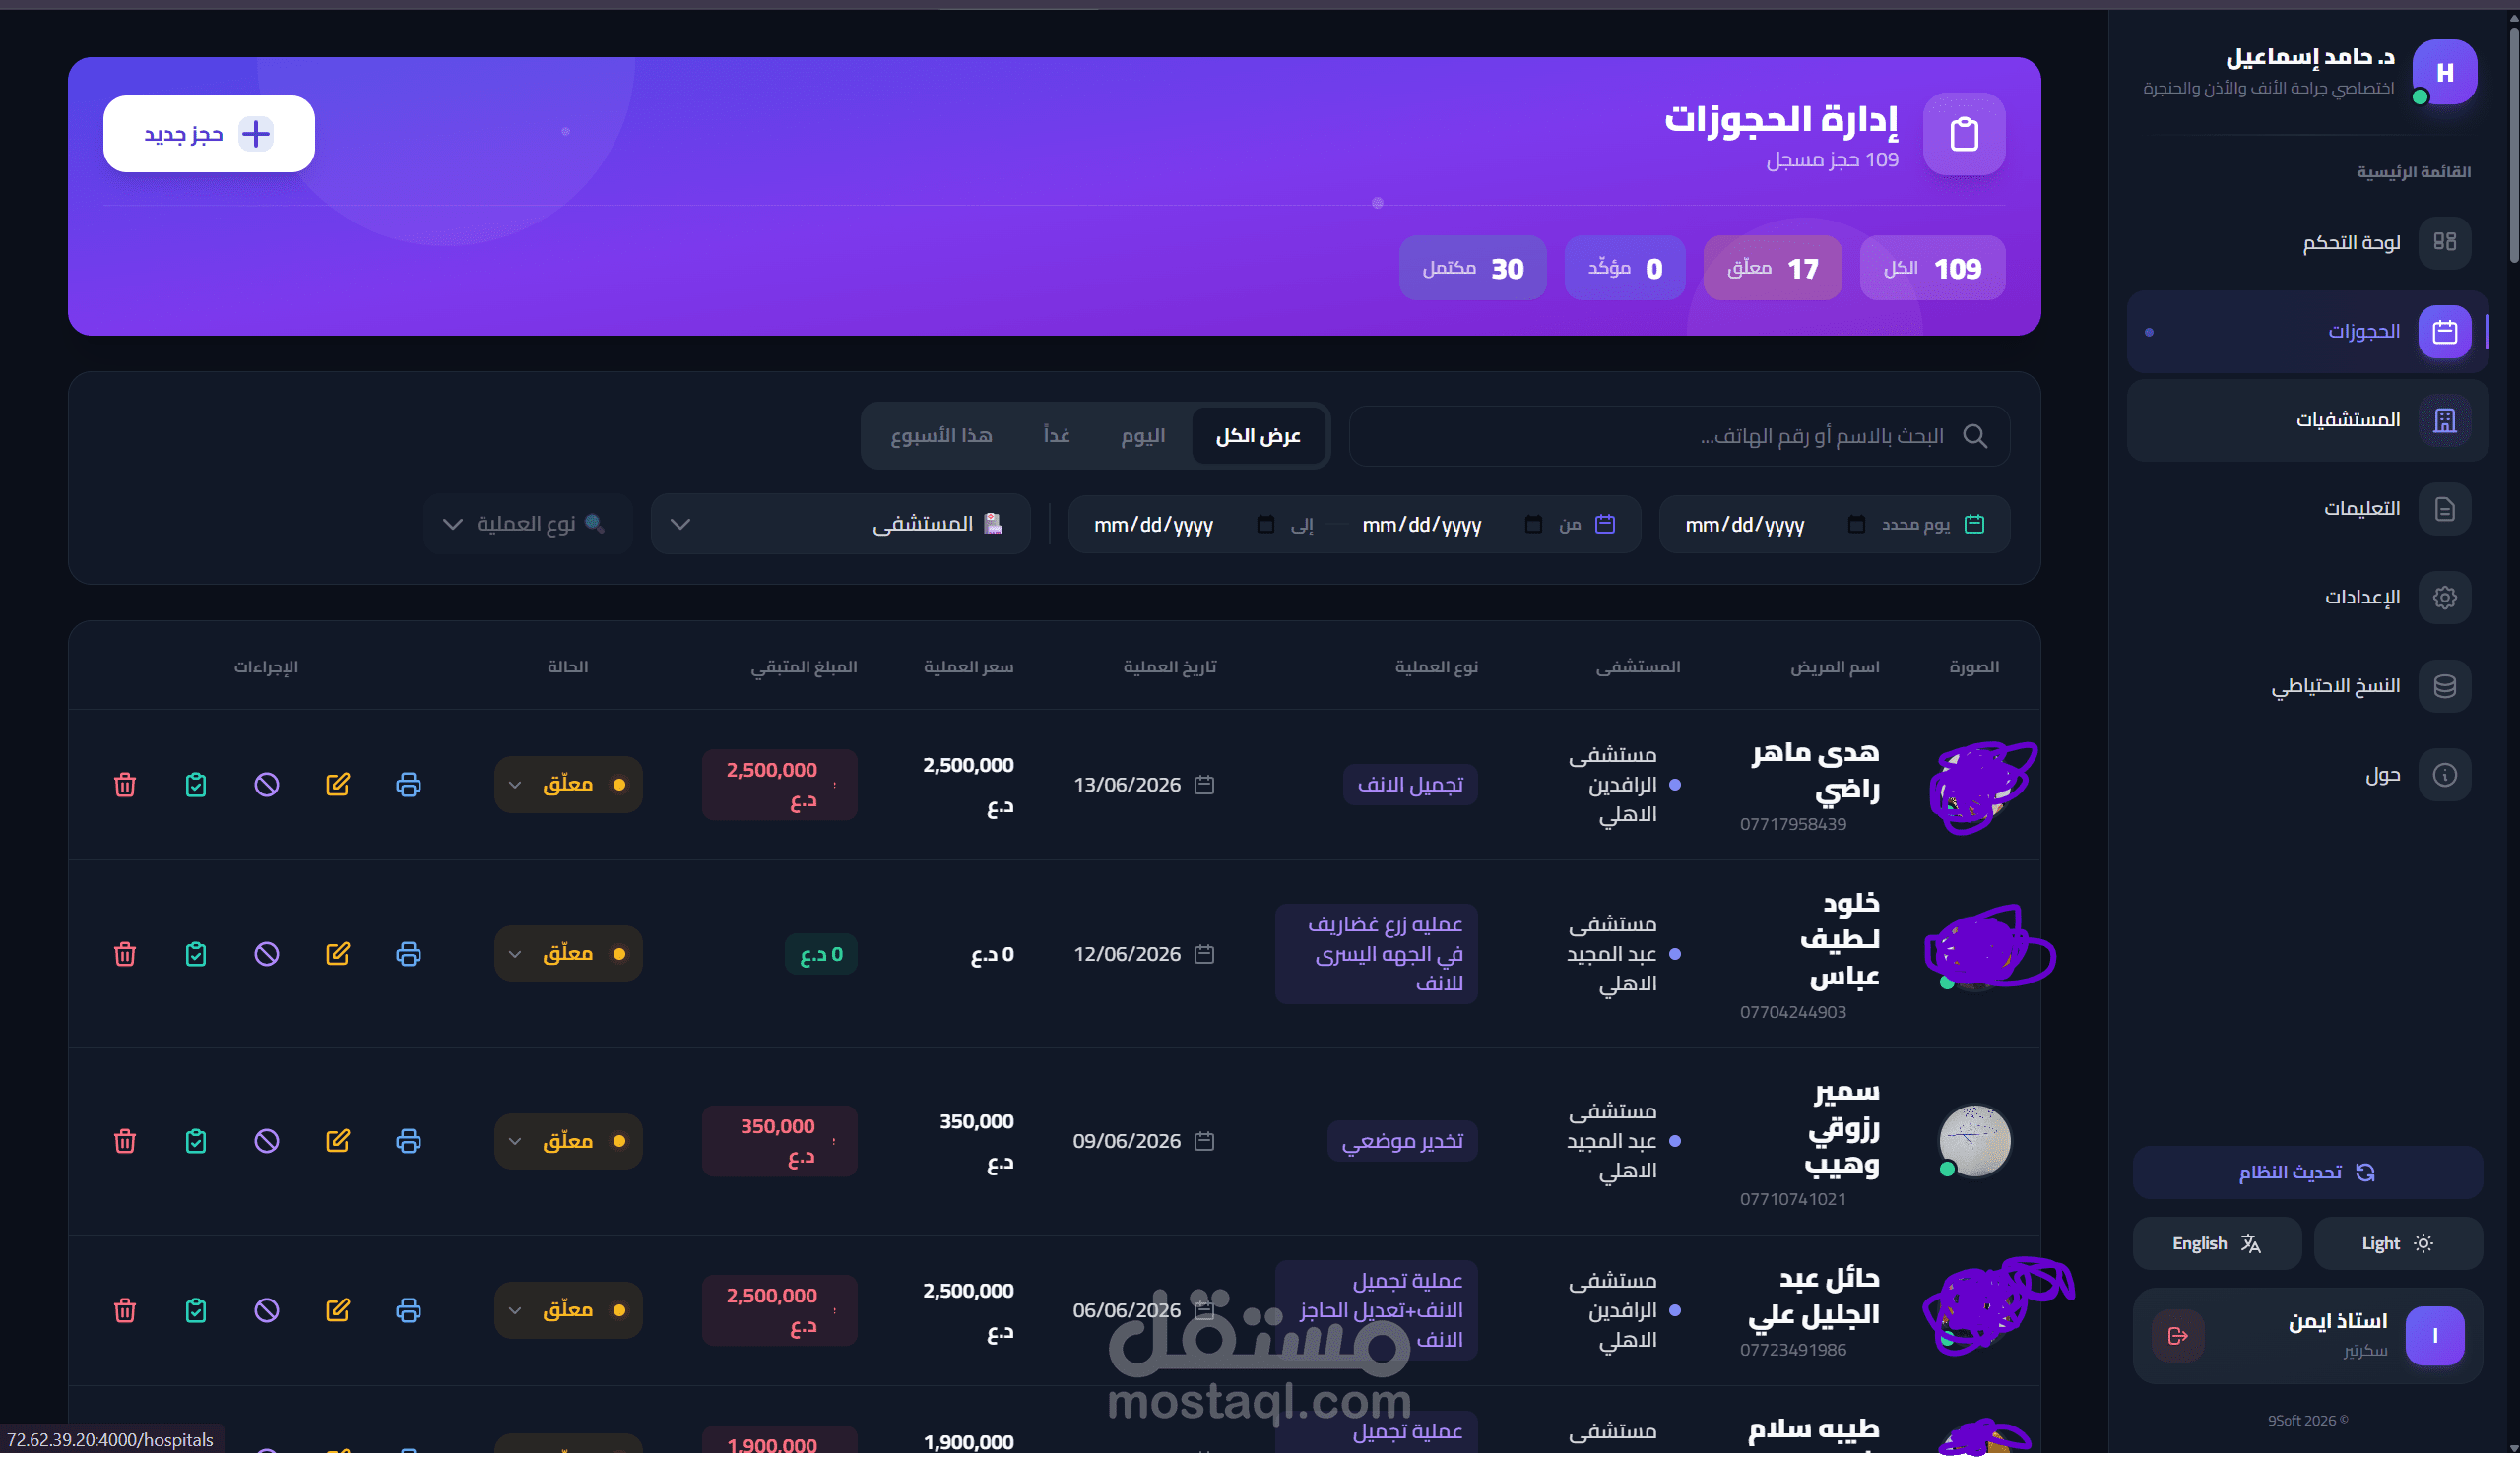Open الحجوزات in sidebar
Viewport: 2520px width, 1458px height.
[x=2307, y=332]
